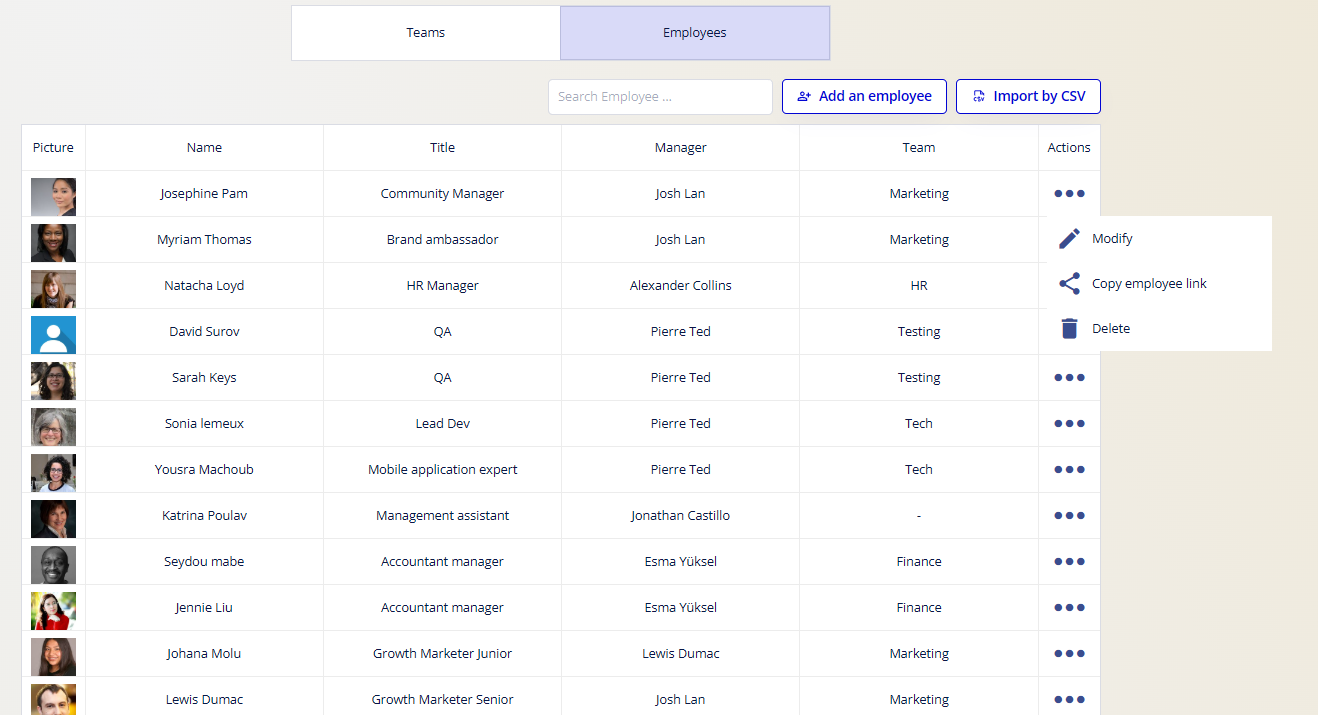The width and height of the screenshot is (1318, 715).
Task: Open actions menu for Josephine Pam
Action: point(1069,194)
